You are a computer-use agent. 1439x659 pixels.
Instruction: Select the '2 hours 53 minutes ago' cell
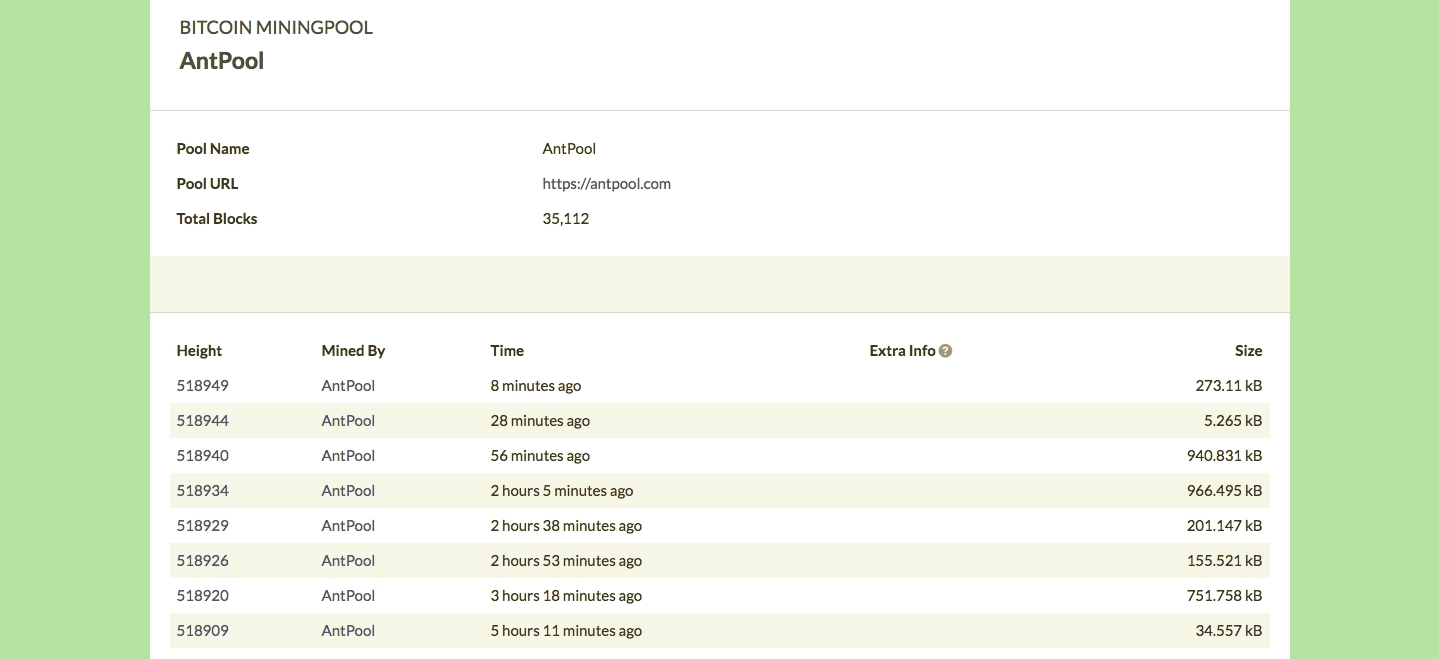[x=566, y=561]
